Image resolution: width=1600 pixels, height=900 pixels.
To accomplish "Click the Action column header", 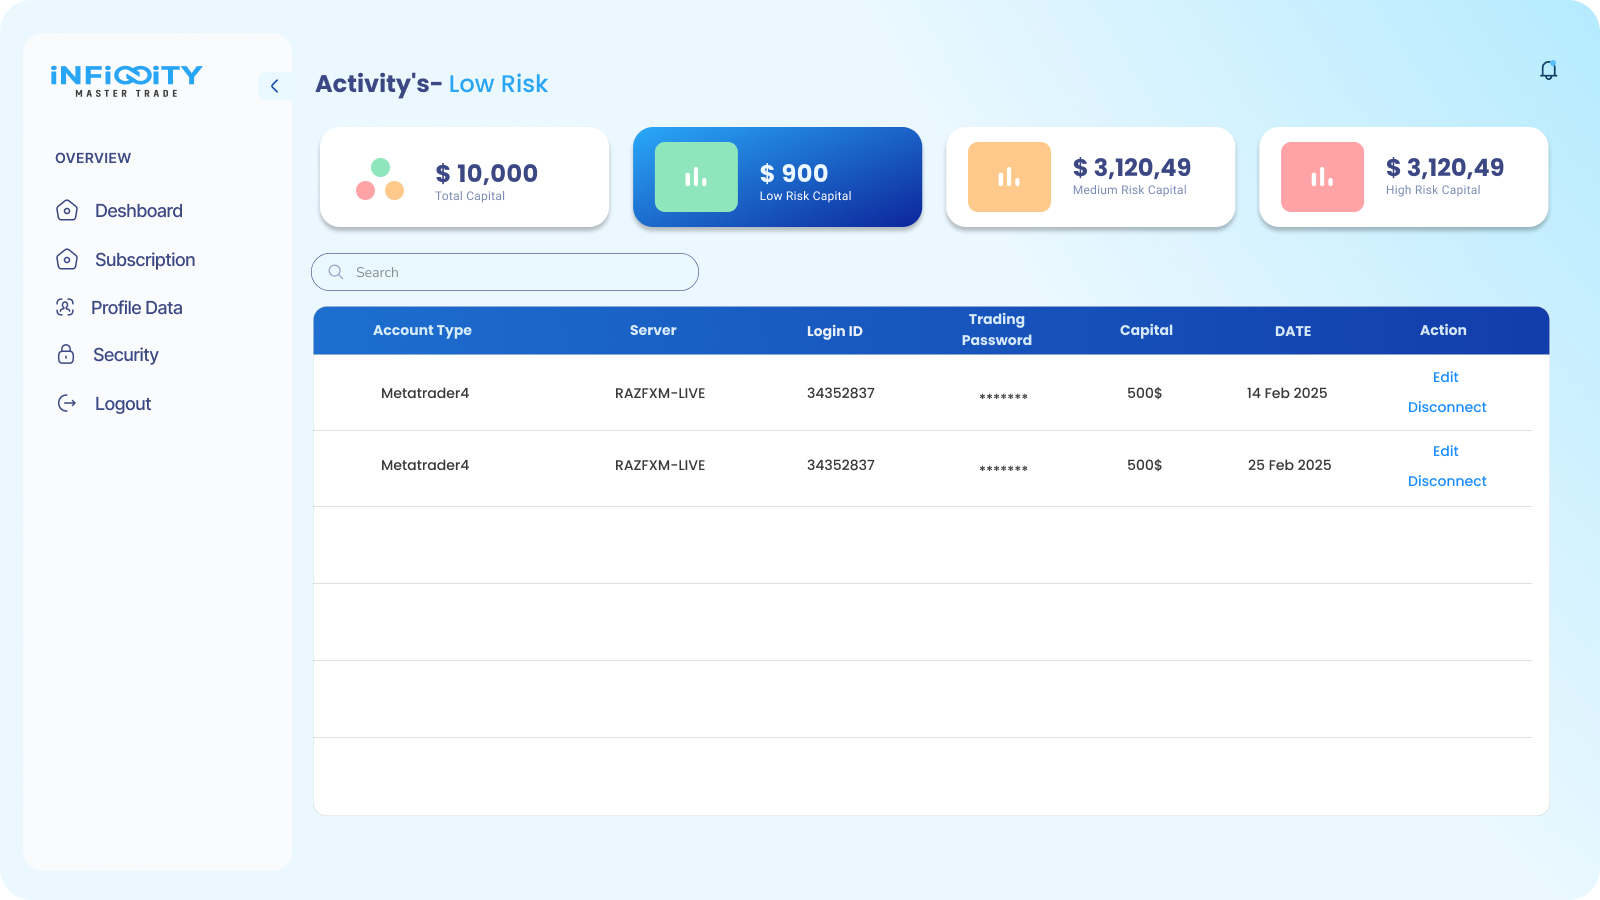I will pos(1443,330).
